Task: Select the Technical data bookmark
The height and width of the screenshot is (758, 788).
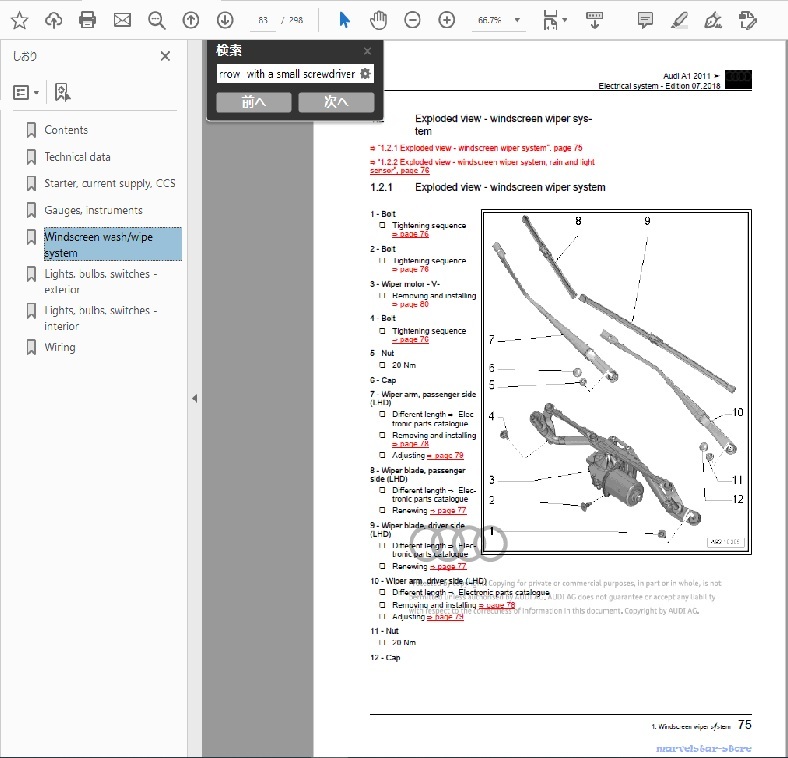Action: (x=77, y=157)
